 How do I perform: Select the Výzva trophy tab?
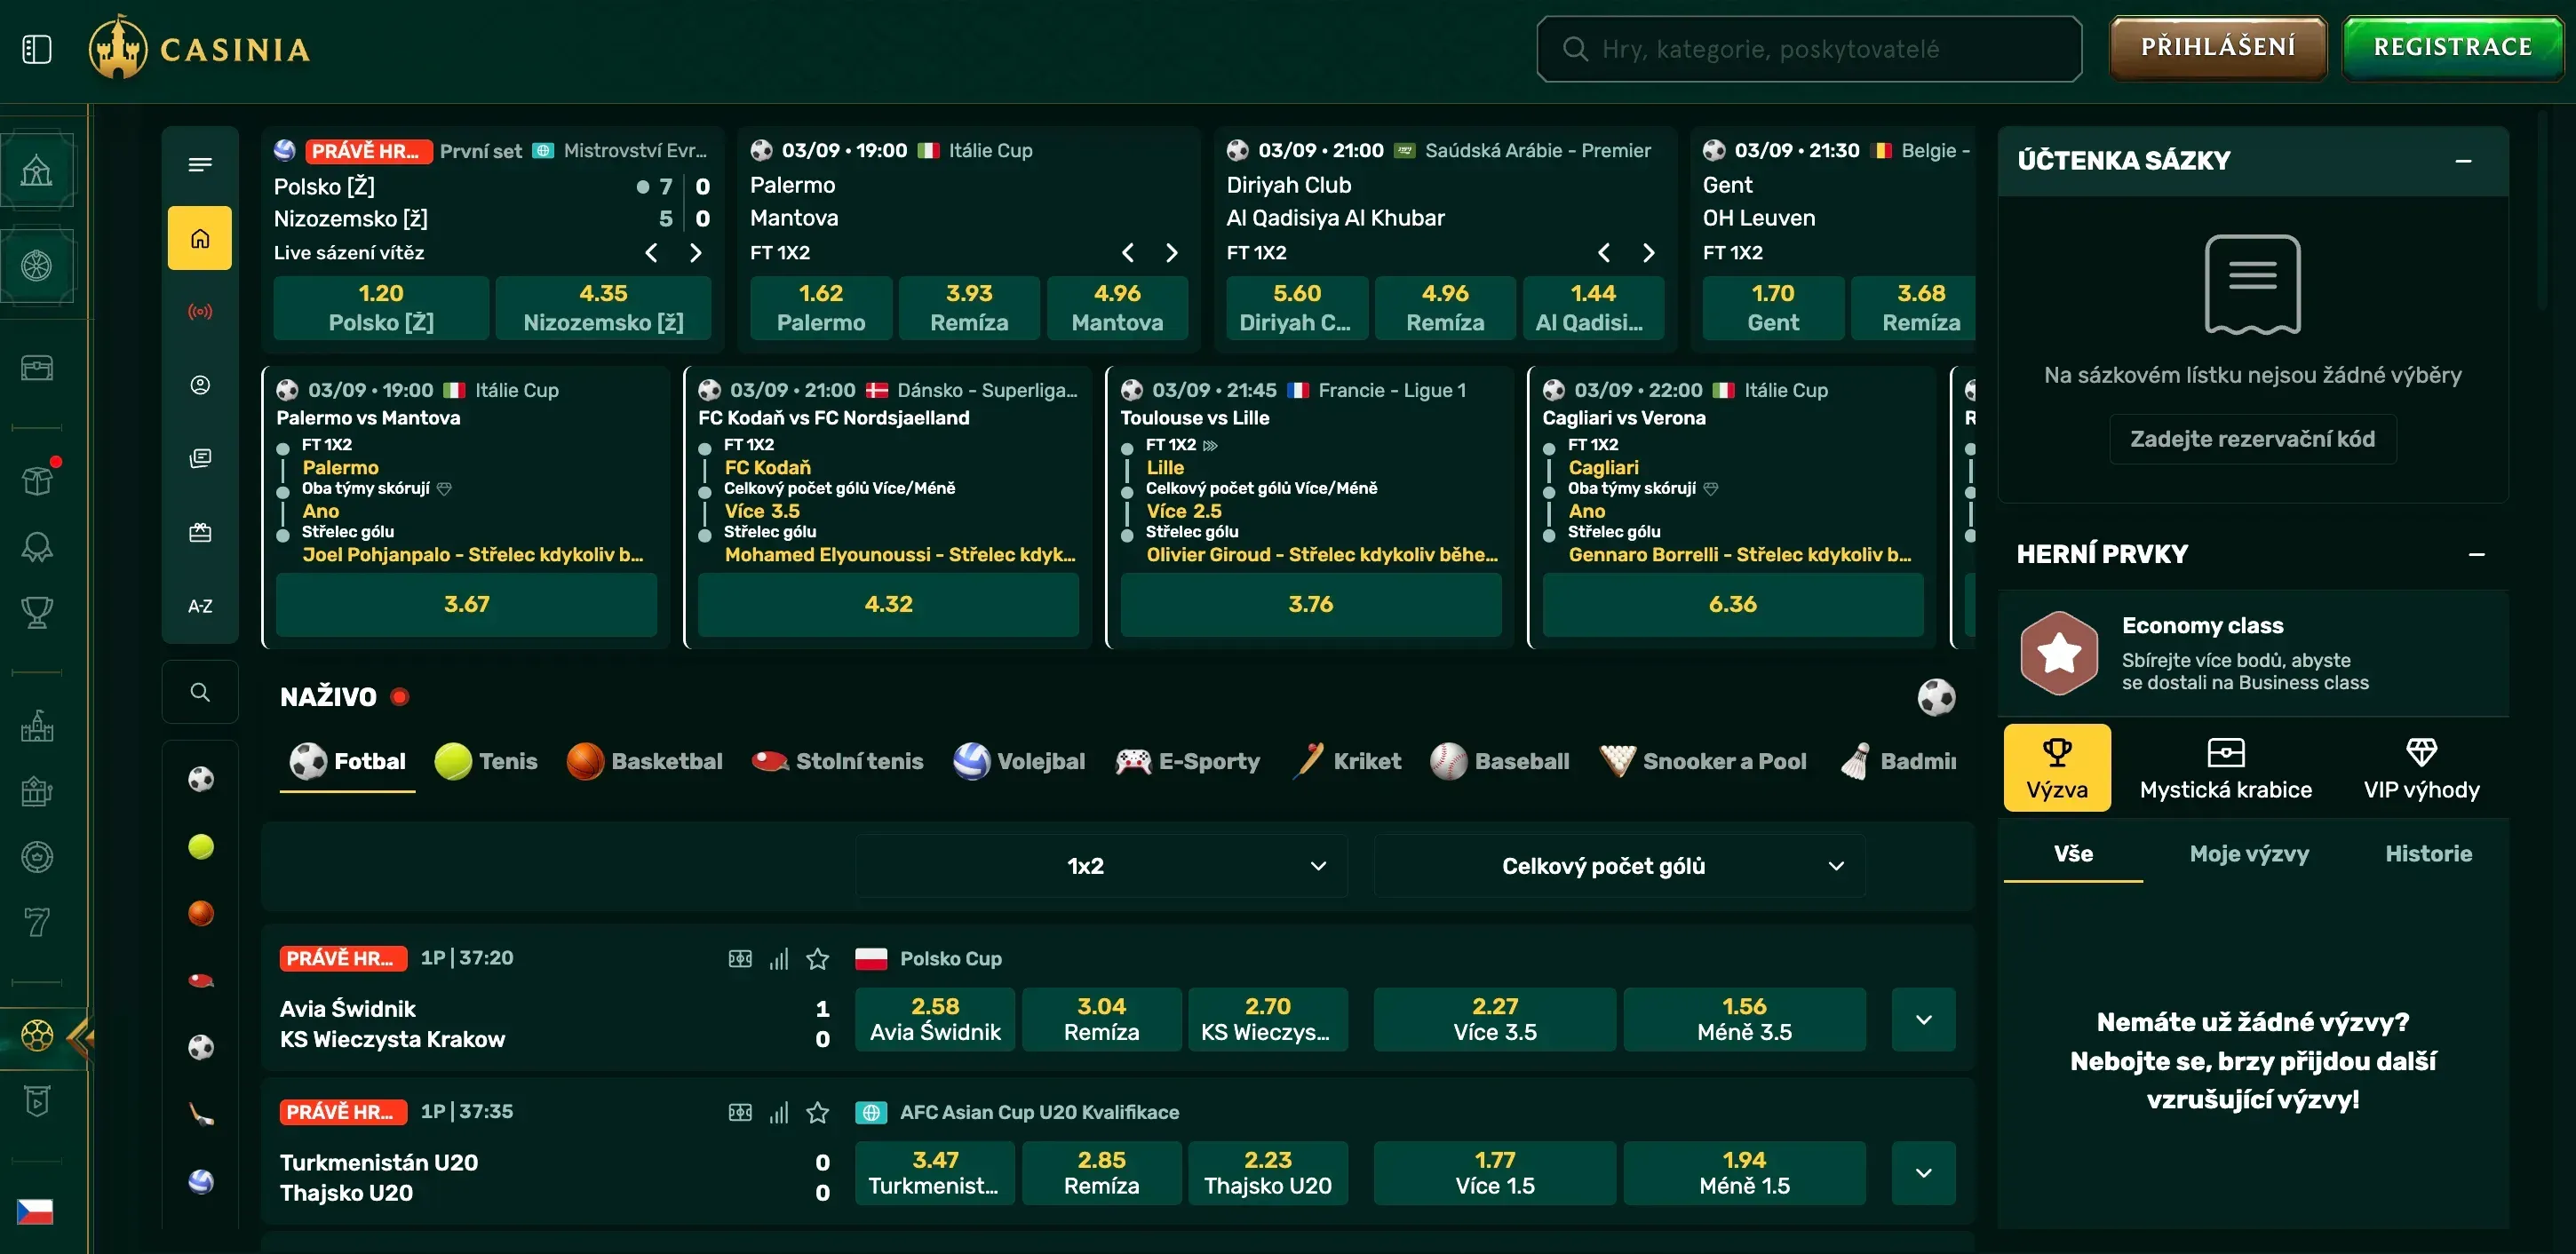pyautogui.click(x=2057, y=768)
